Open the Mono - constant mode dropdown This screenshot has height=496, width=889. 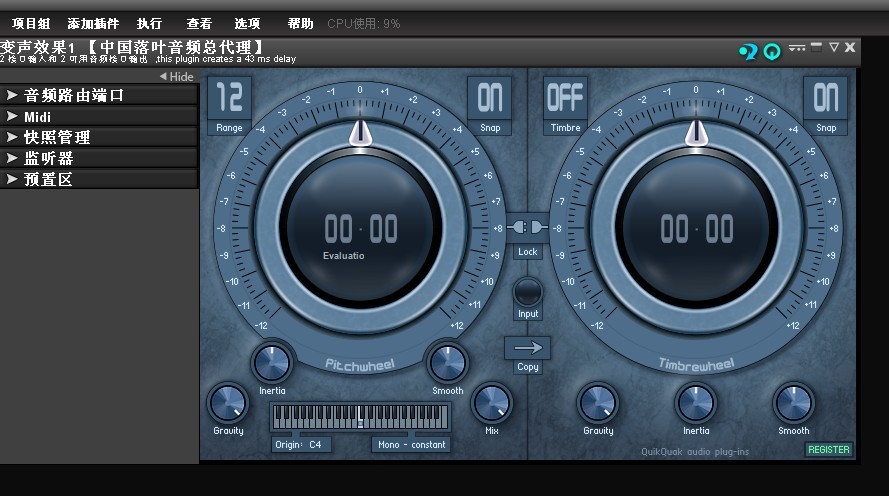tap(412, 444)
